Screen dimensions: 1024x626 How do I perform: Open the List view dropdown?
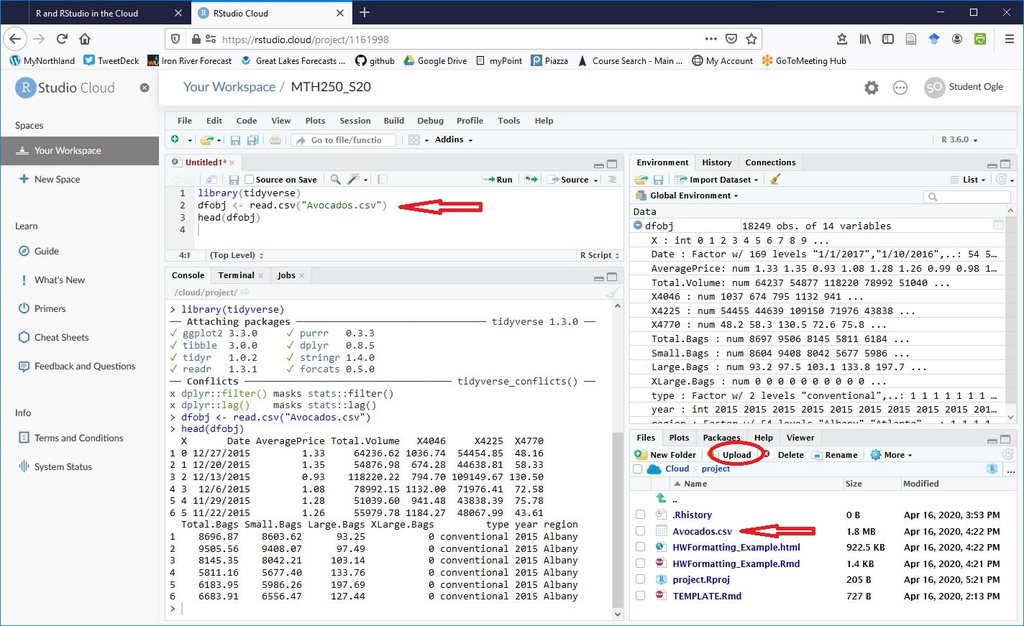click(x=968, y=180)
